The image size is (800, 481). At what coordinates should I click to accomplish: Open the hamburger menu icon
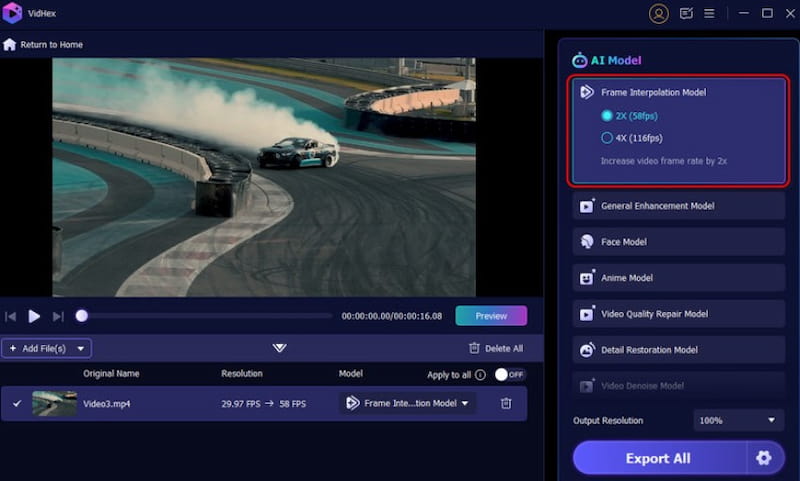709,14
